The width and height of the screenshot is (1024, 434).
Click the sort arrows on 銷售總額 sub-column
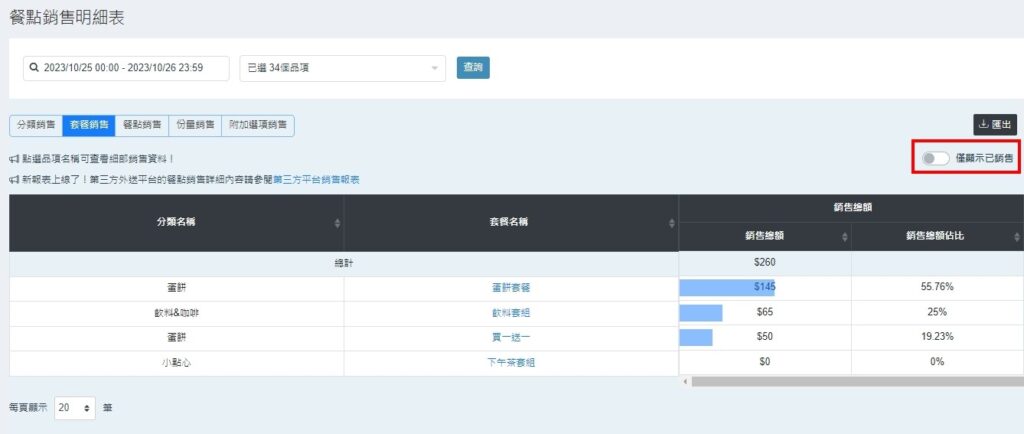click(845, 237)
